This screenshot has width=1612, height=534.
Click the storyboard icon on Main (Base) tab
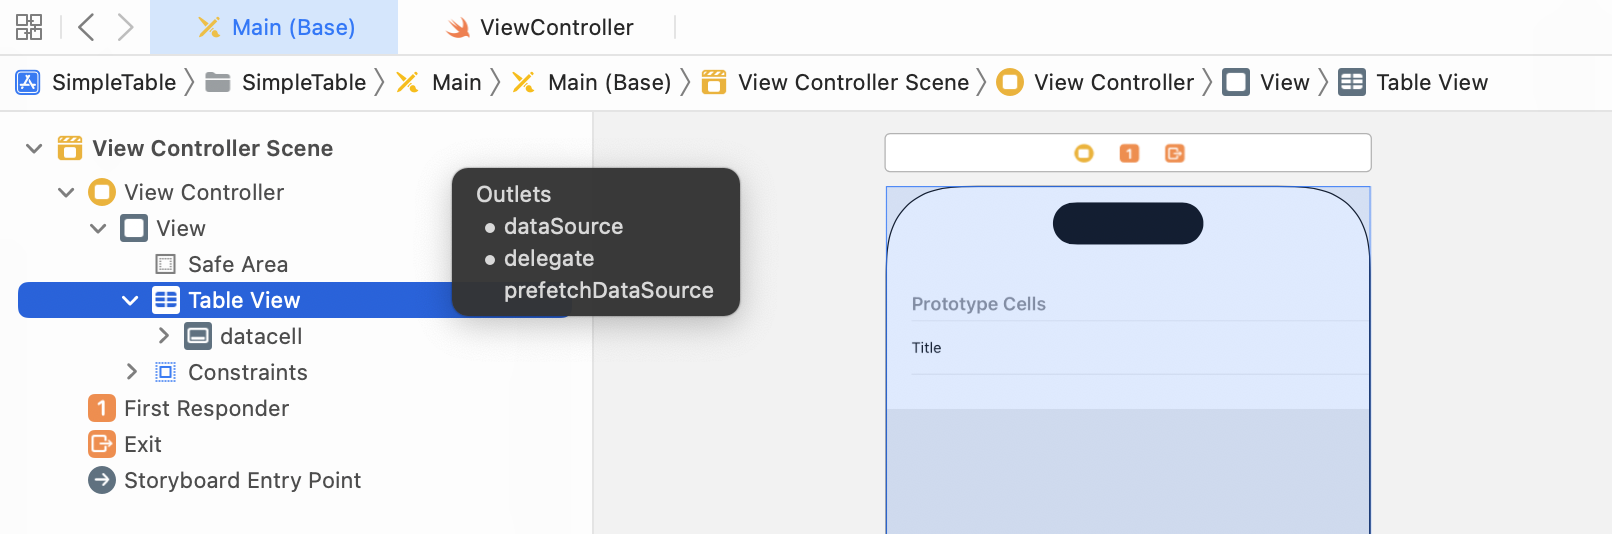[209, 27]
